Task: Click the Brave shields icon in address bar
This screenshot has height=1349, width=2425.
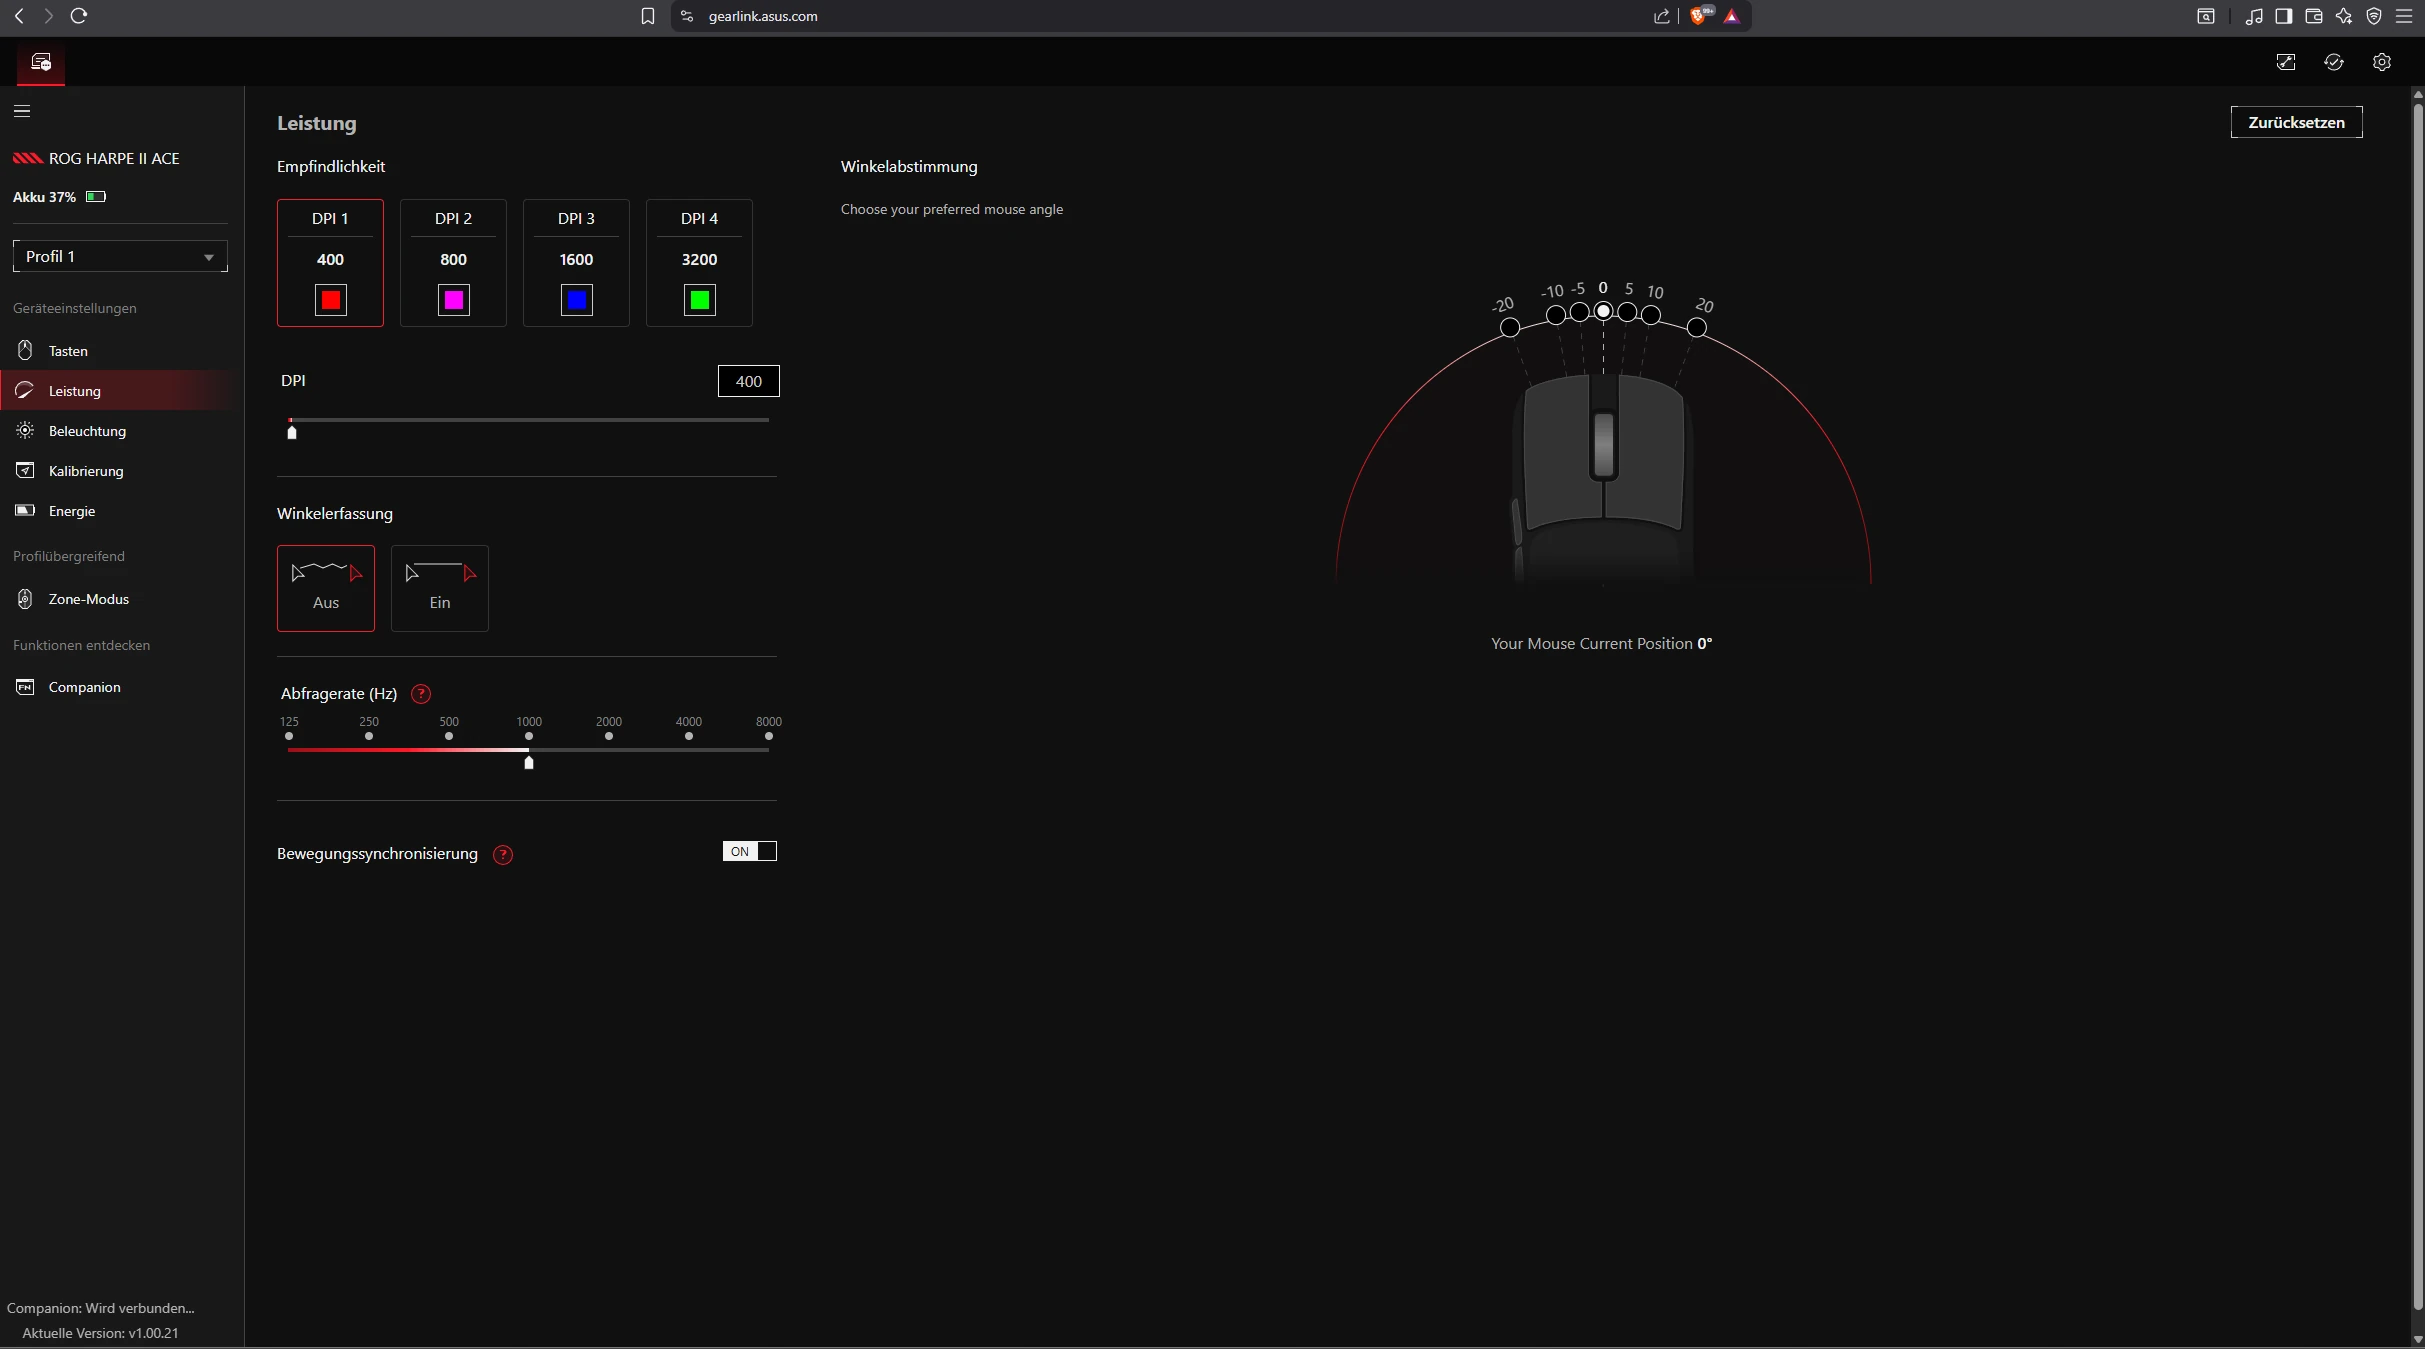Action: click(x=1698, y=16)
